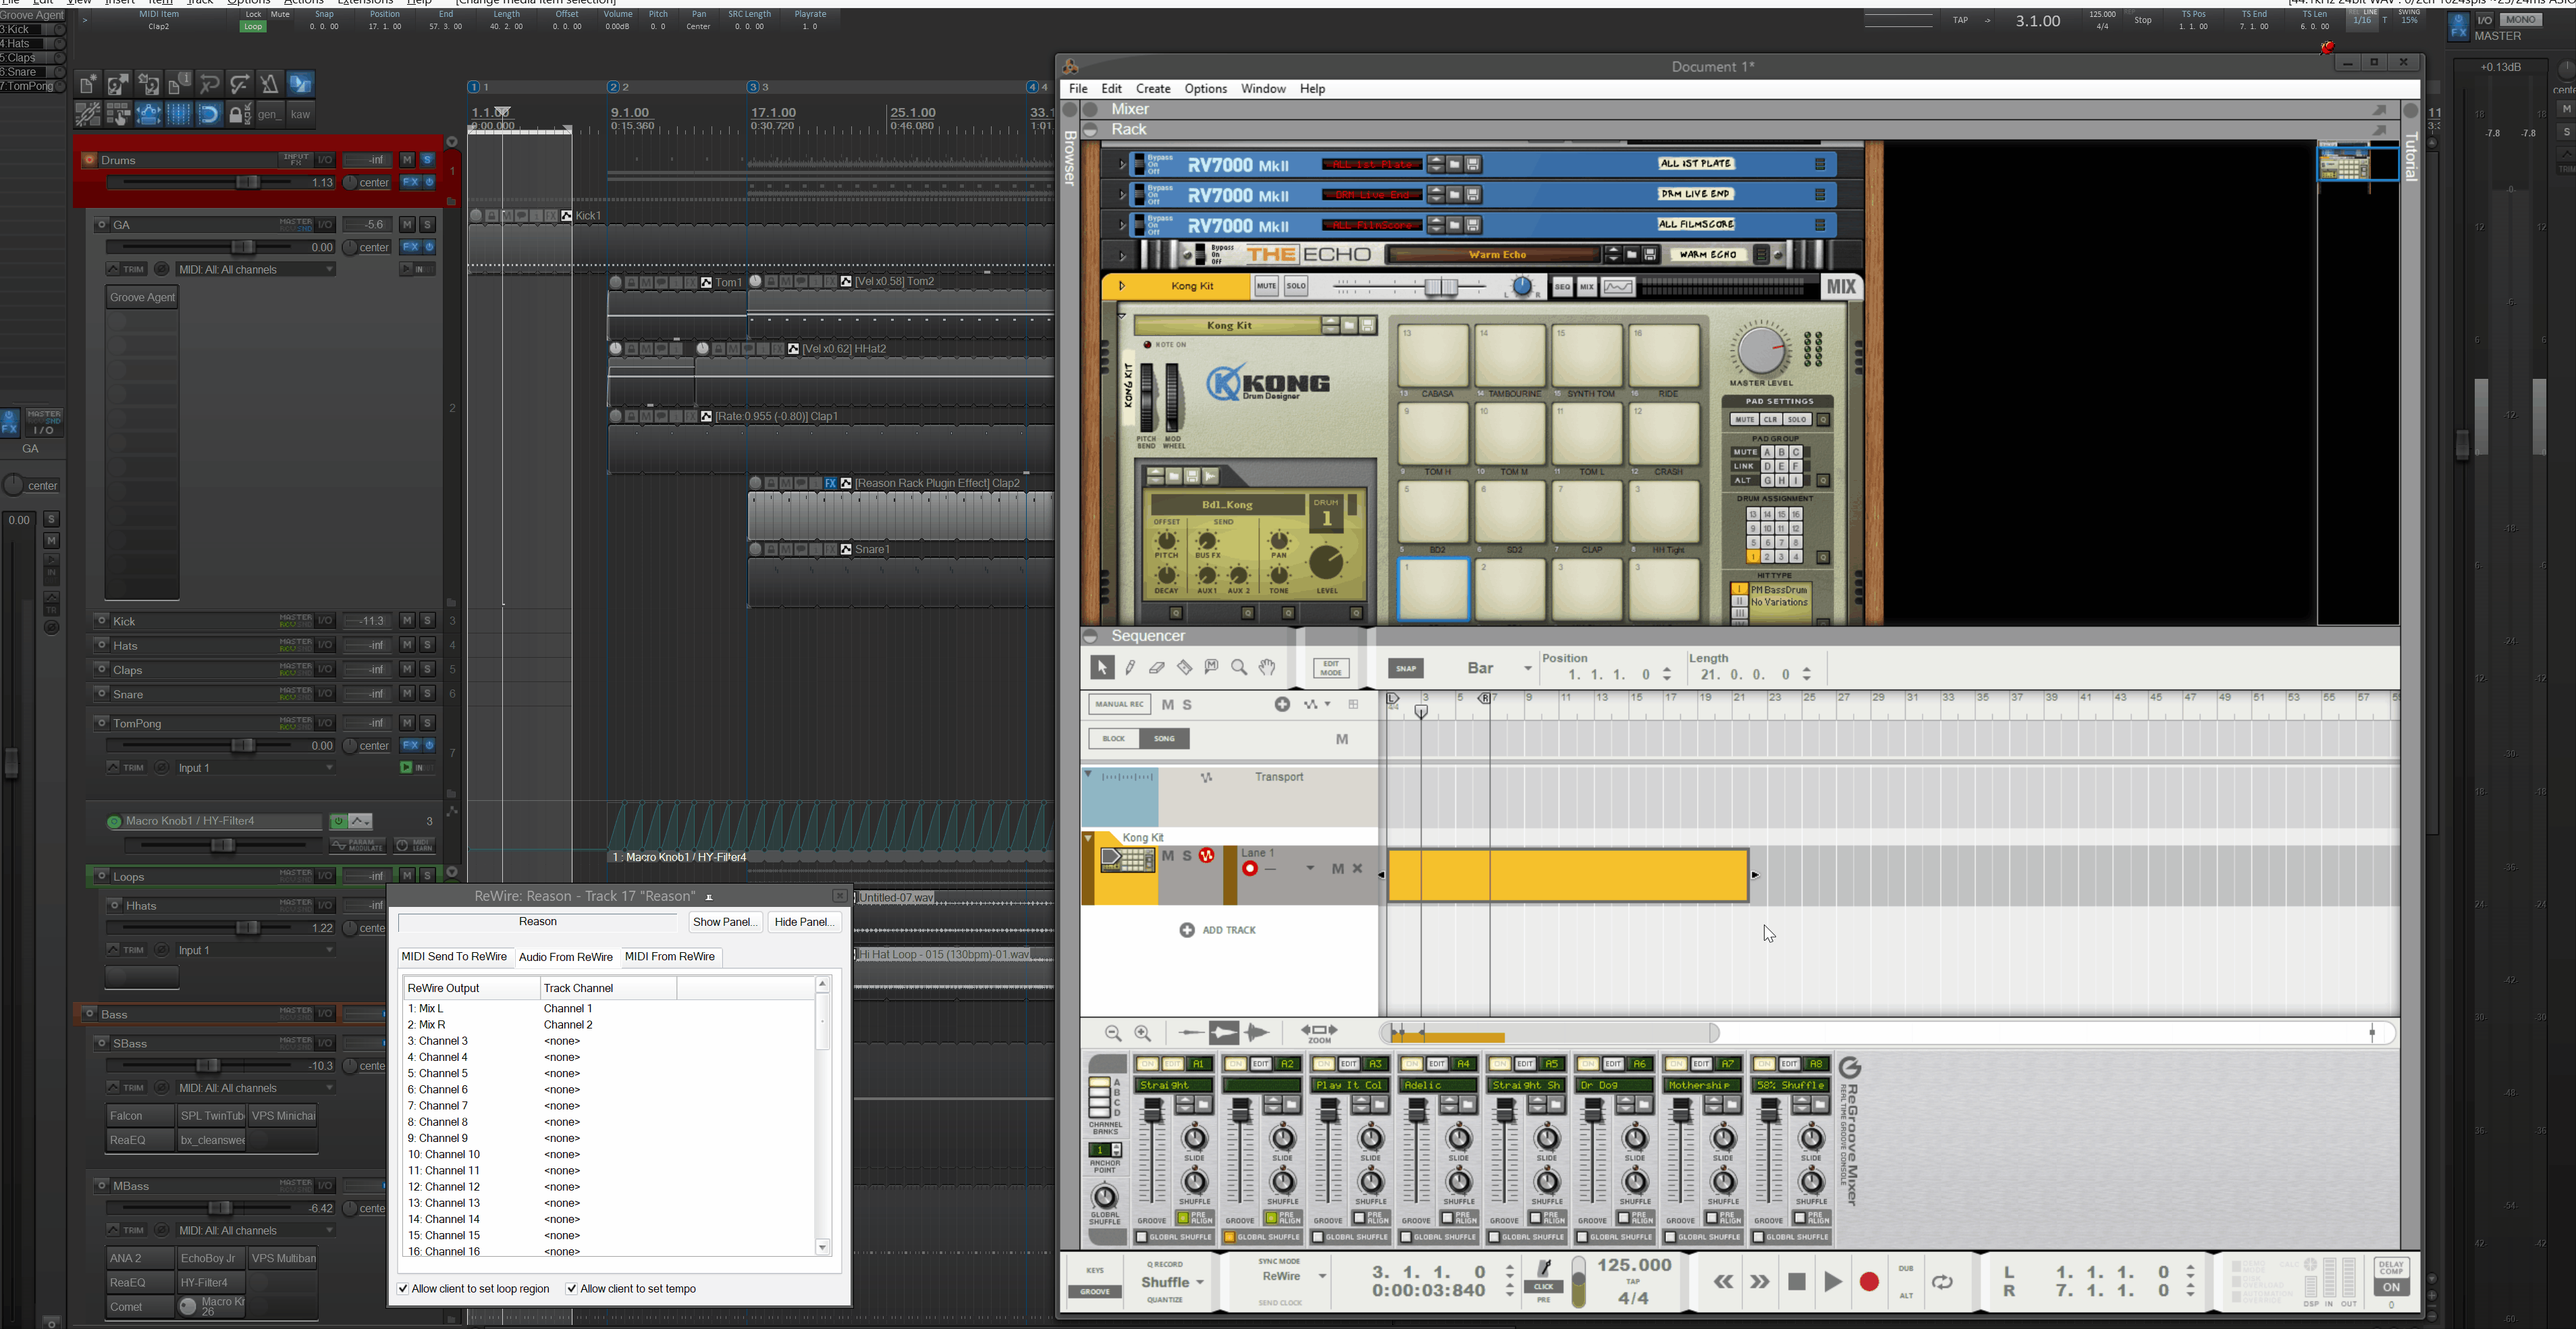Toggle Pre Align on ReGroove channel A3
2576x1329 pixels.
pyautogui.click(x=1358, y=1218)
